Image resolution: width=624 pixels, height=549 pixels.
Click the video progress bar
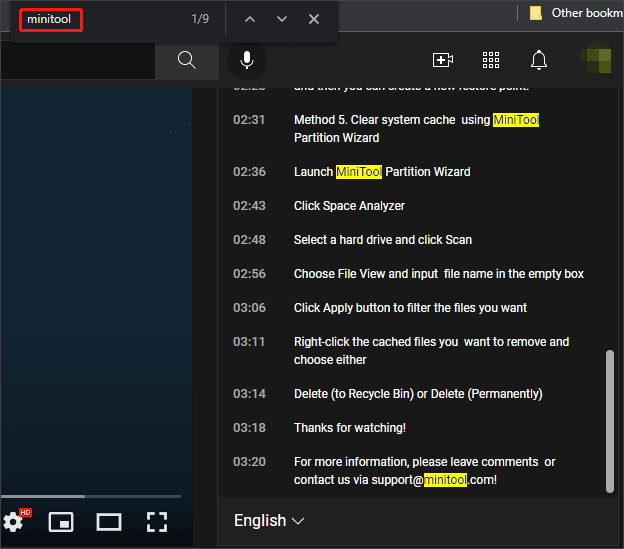[x=91, y=496]
